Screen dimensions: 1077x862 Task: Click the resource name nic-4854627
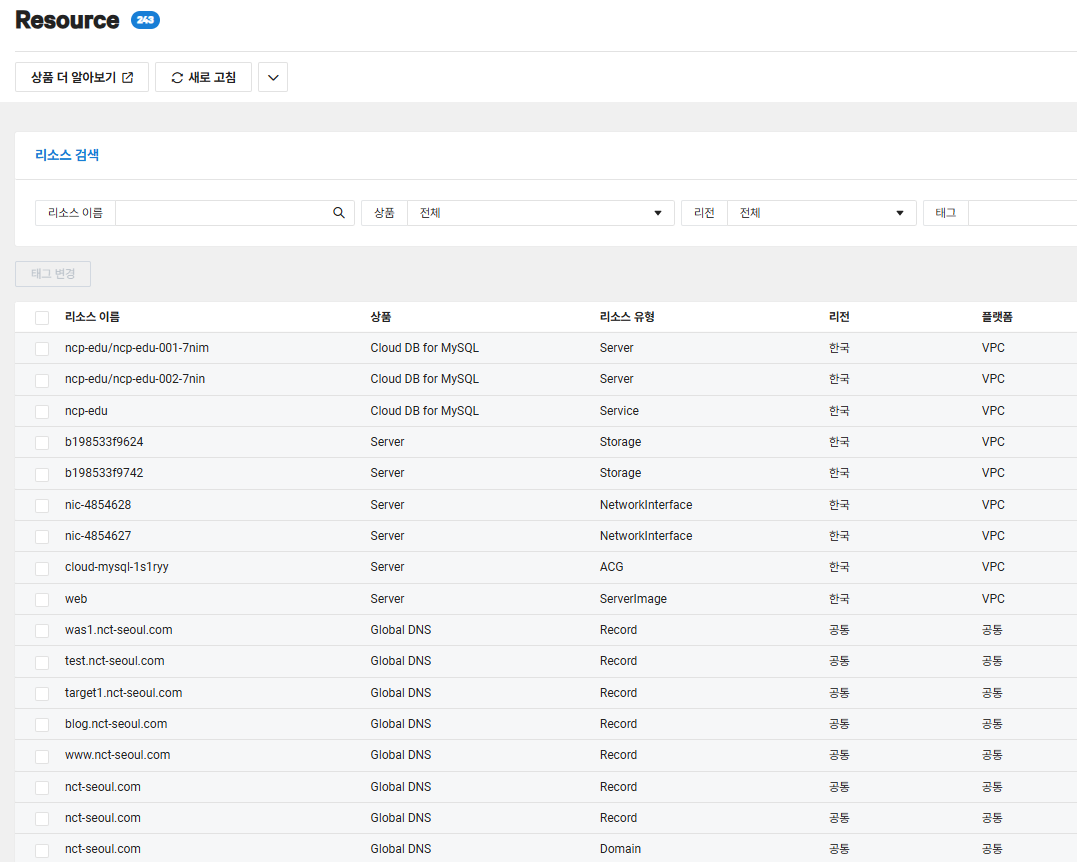pyautogui.click(x=98, y=536)
